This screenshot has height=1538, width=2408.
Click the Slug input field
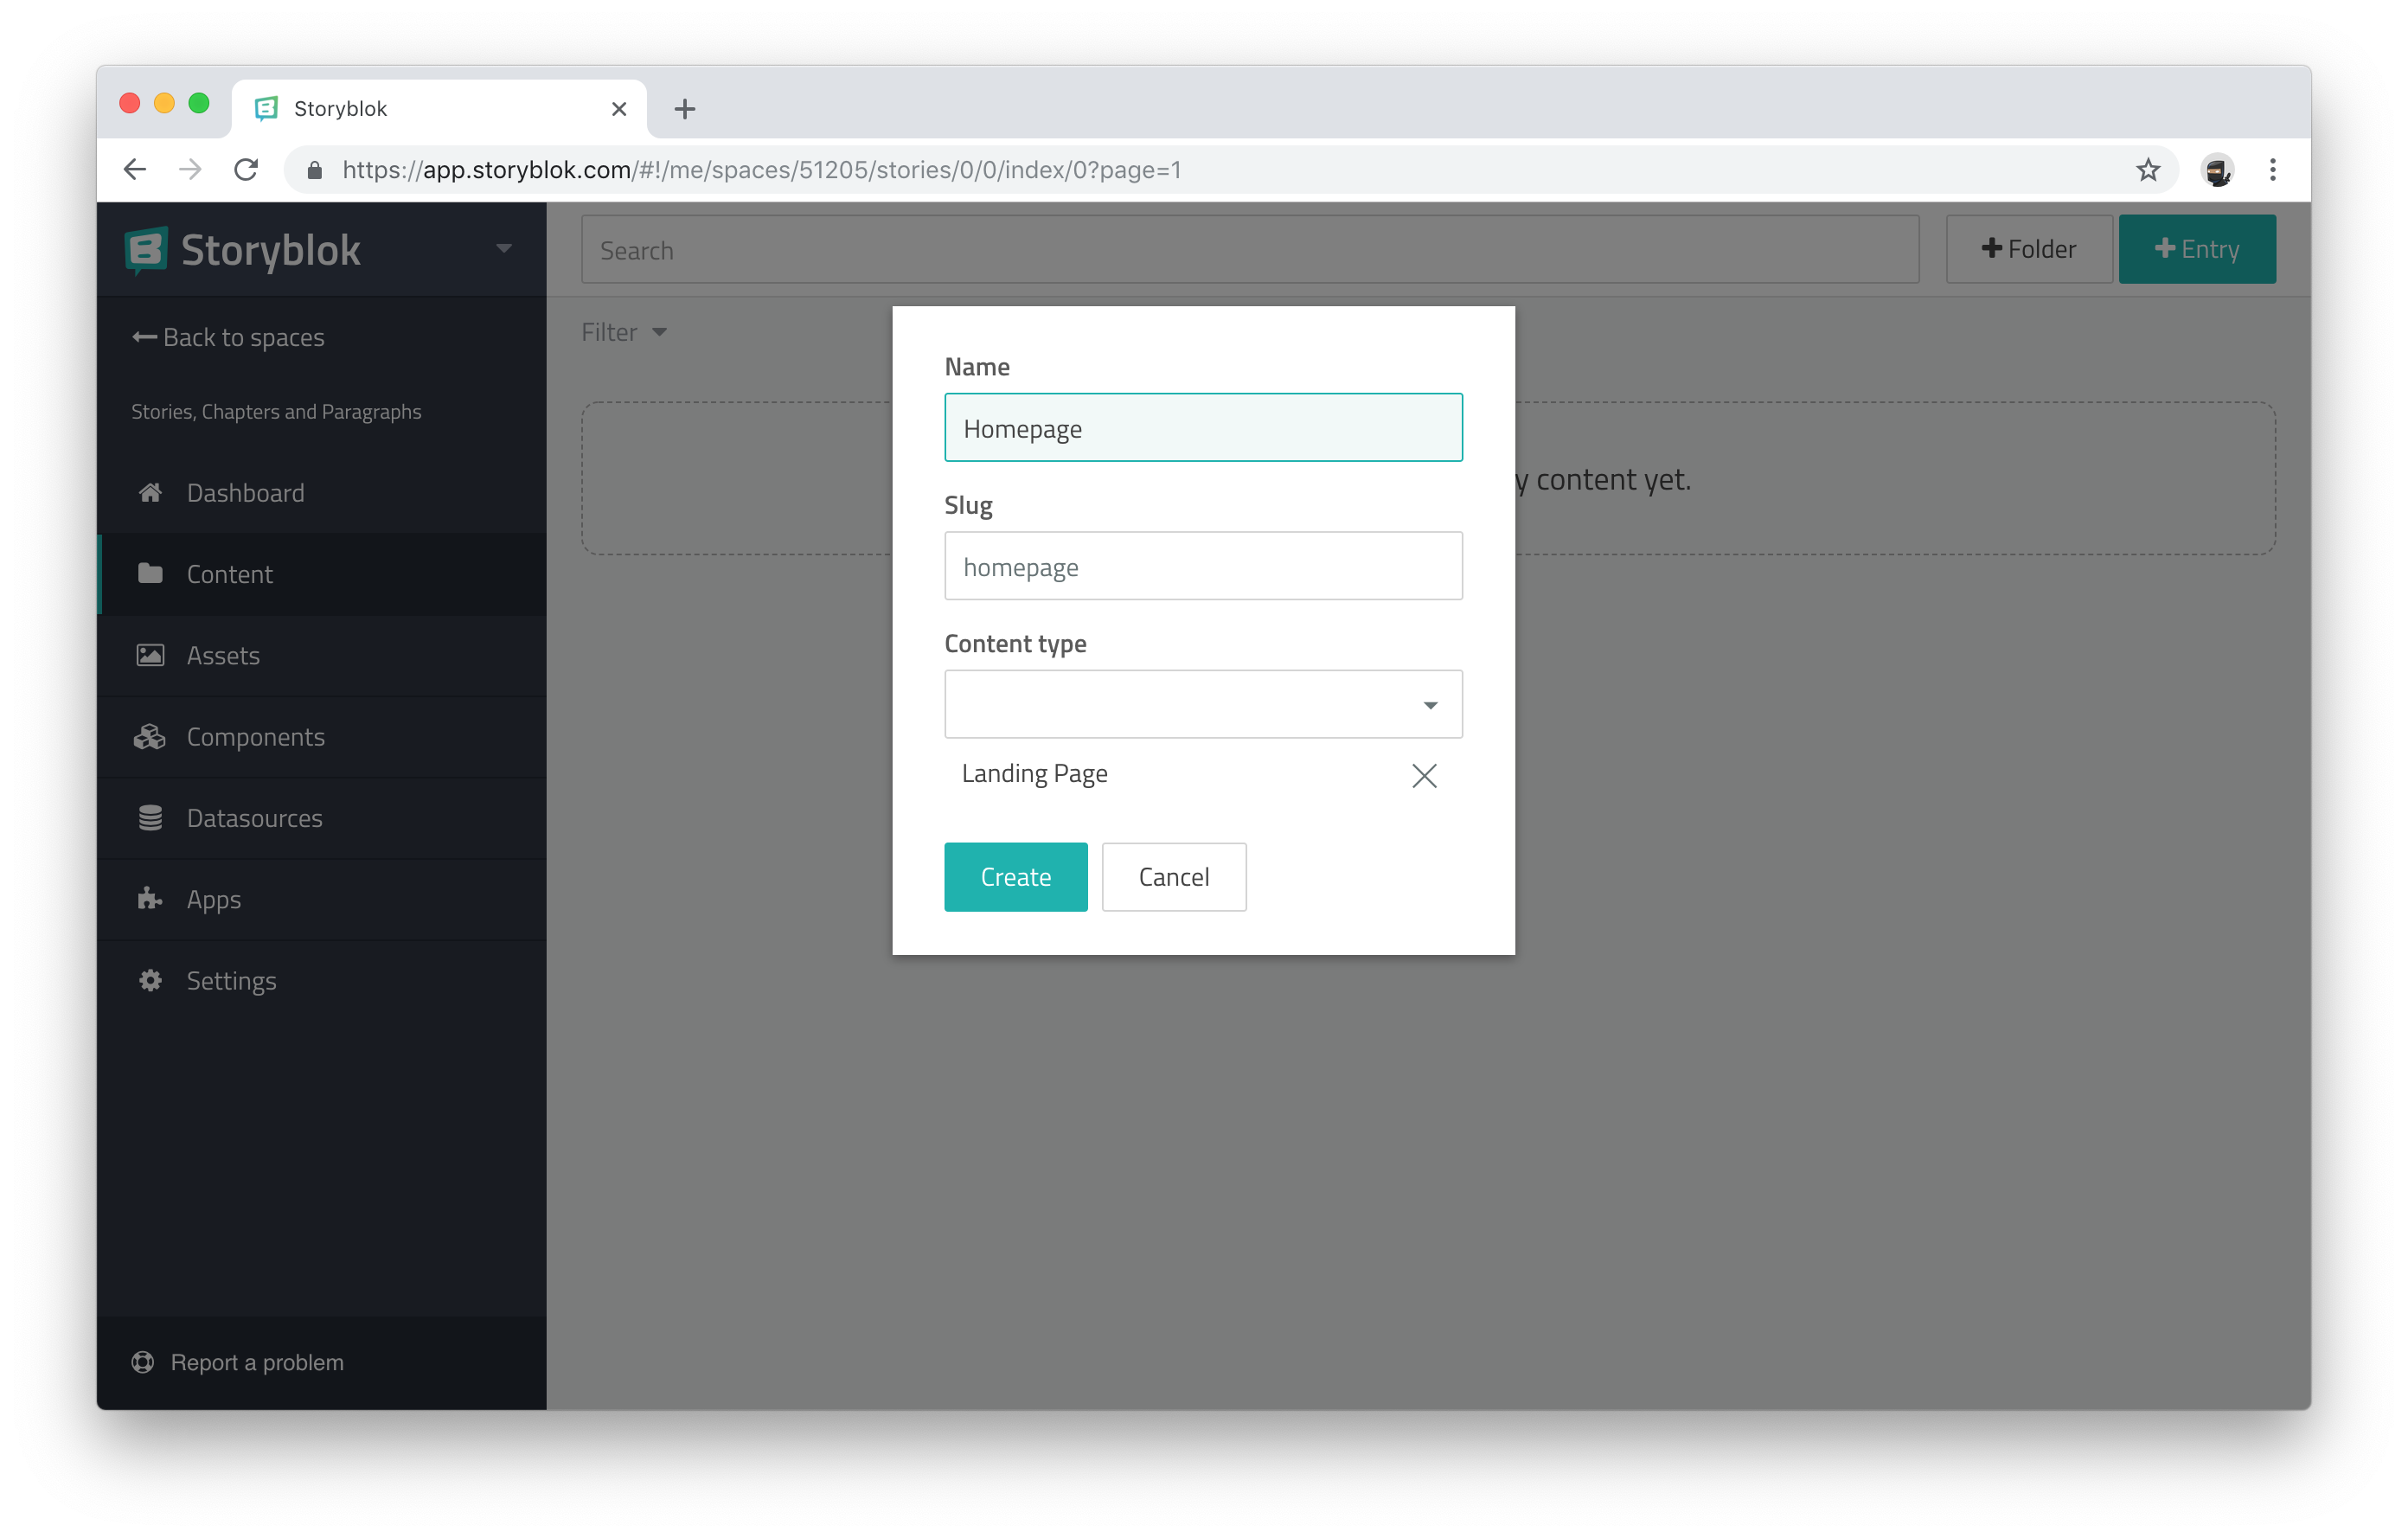click(1204, 566)
